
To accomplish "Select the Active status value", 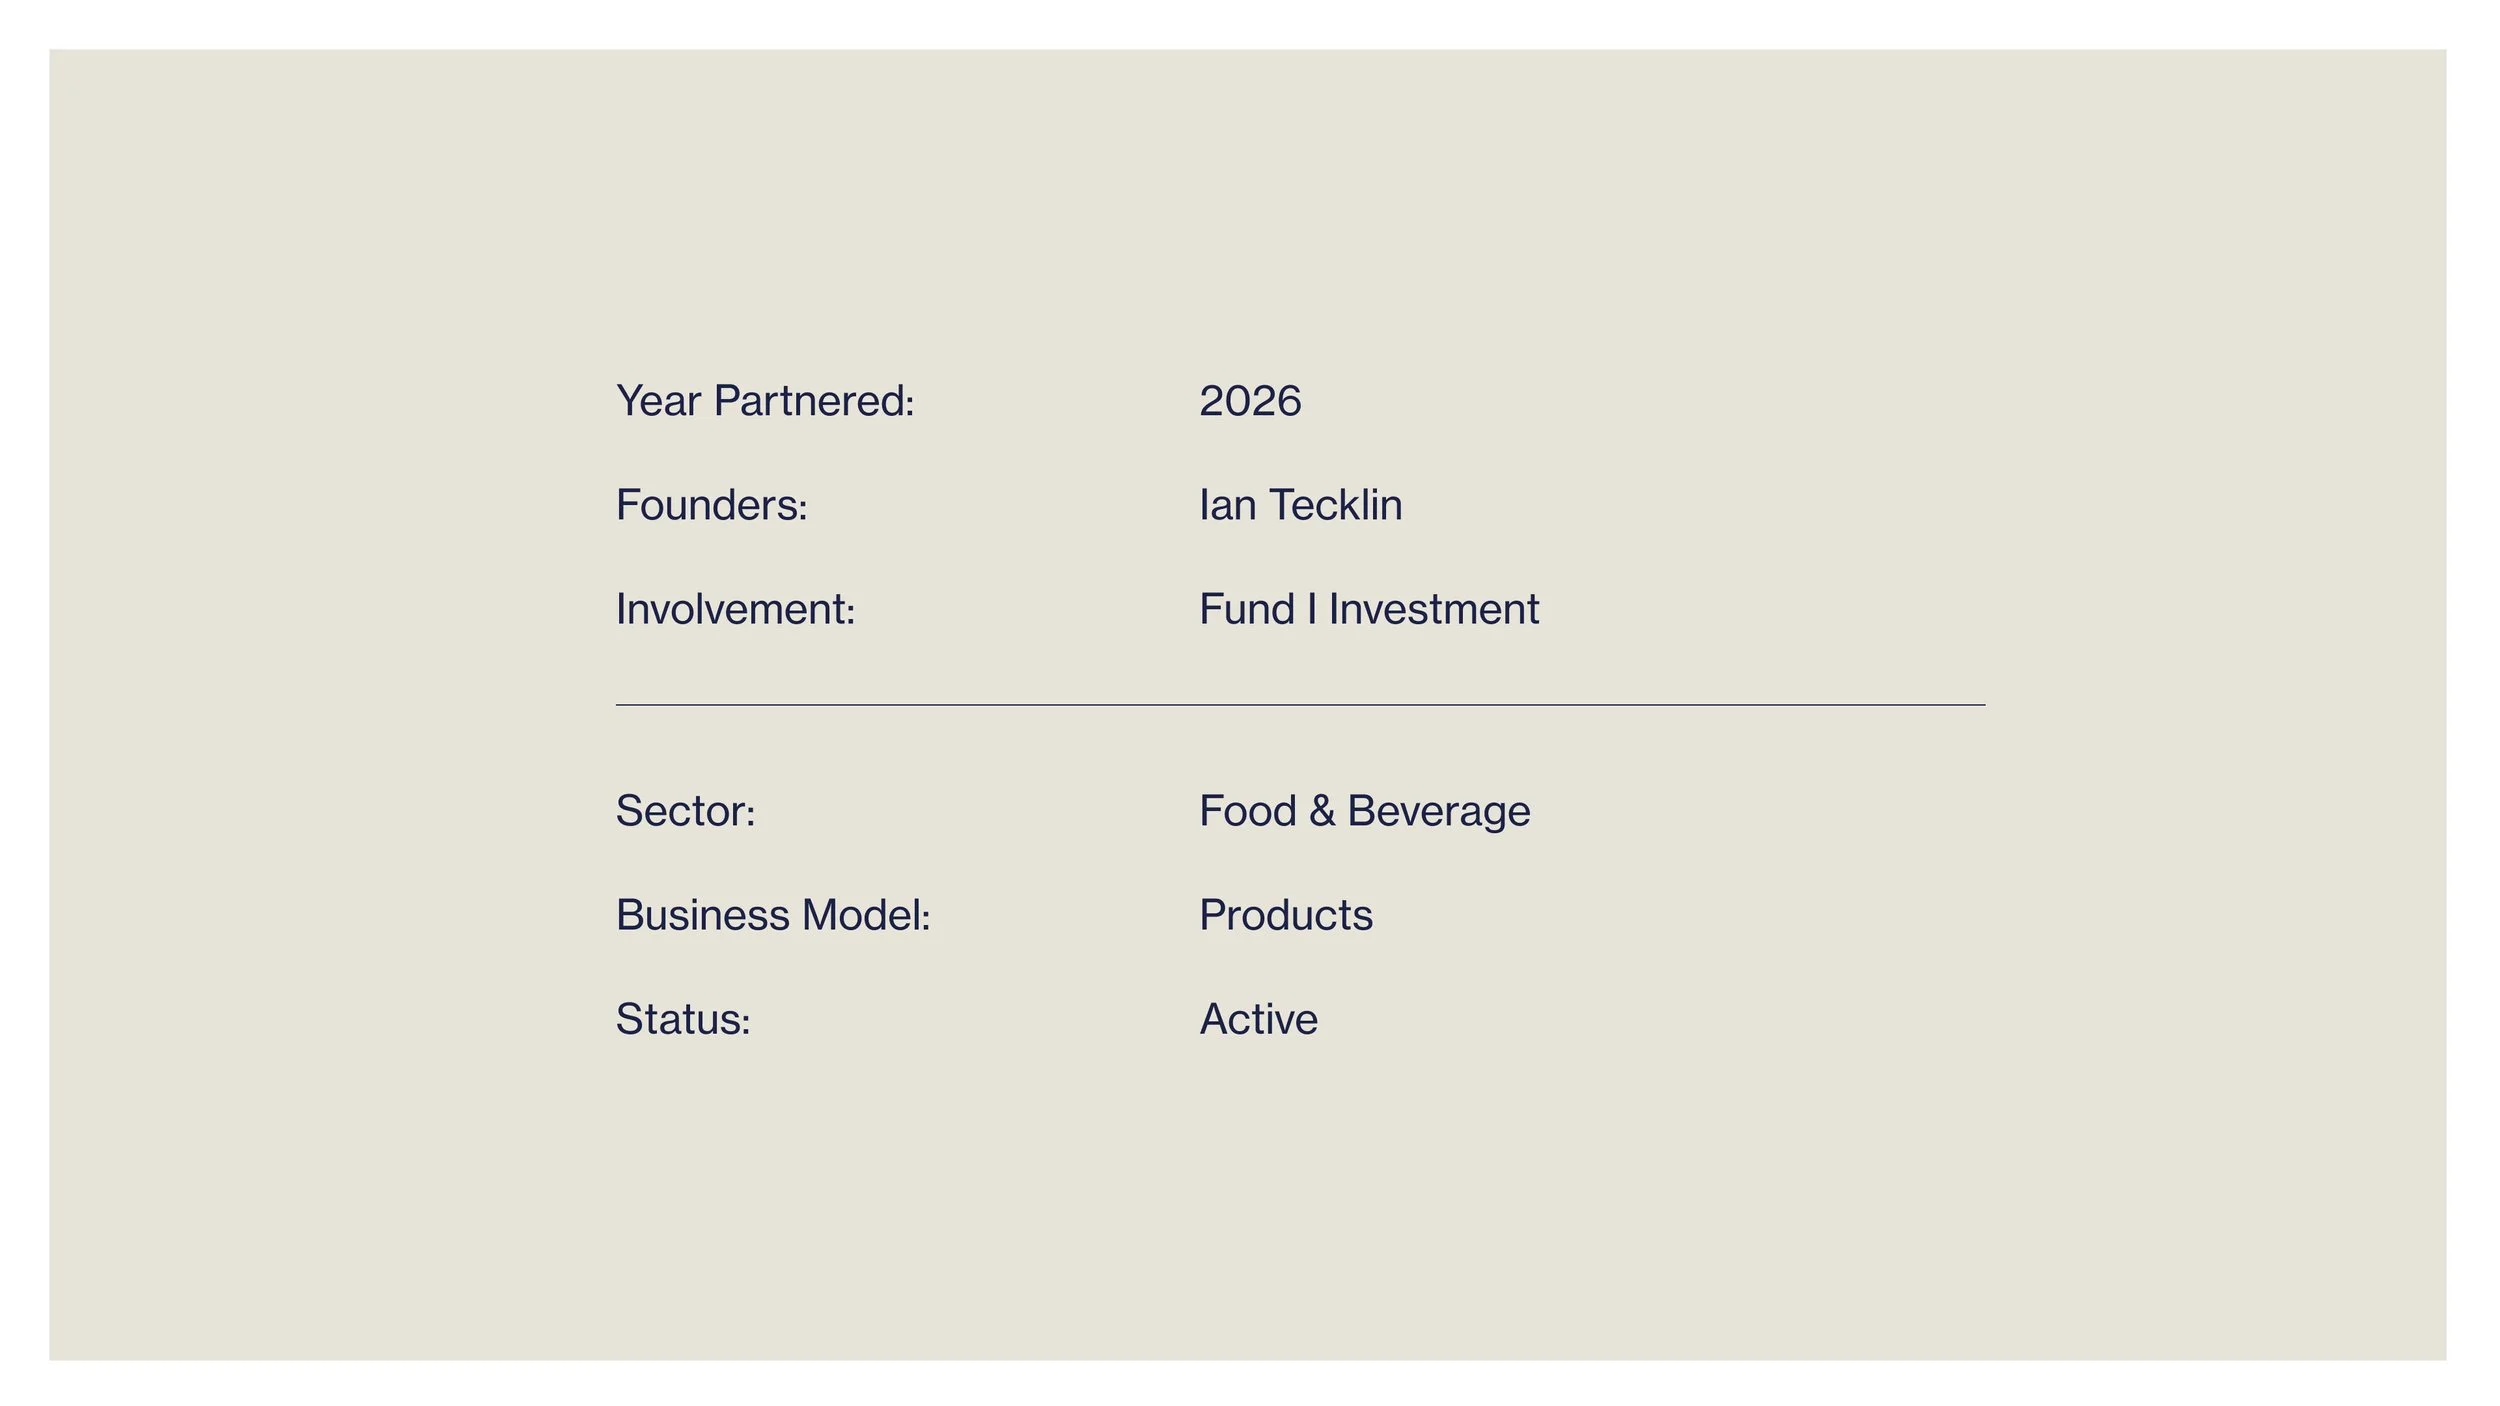I will 1258,1019.
